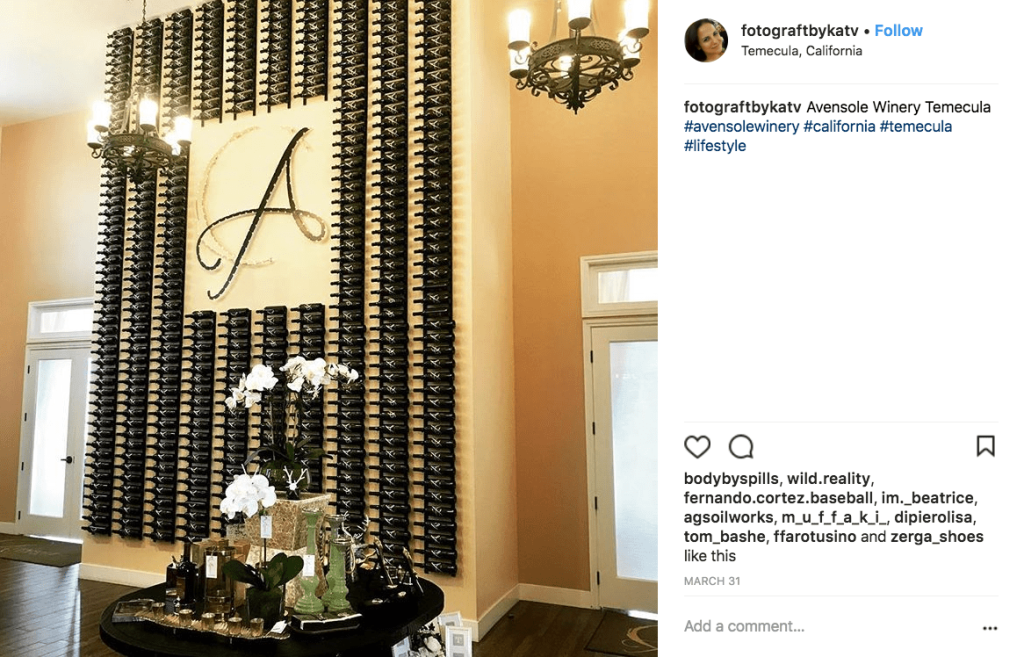Open the MARCH 31 post date
The width and height of the screenshot is (1024, 657).
pyautogui.click(x=712, y=581)
